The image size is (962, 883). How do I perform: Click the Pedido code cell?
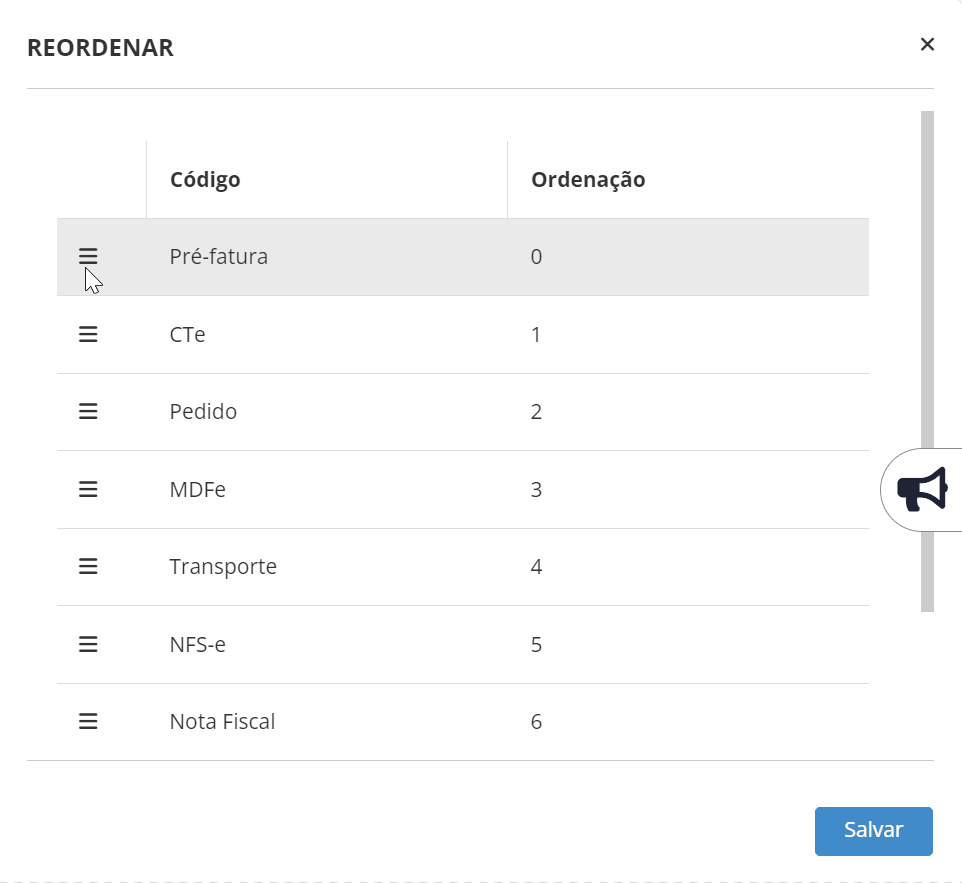[203, 411]
